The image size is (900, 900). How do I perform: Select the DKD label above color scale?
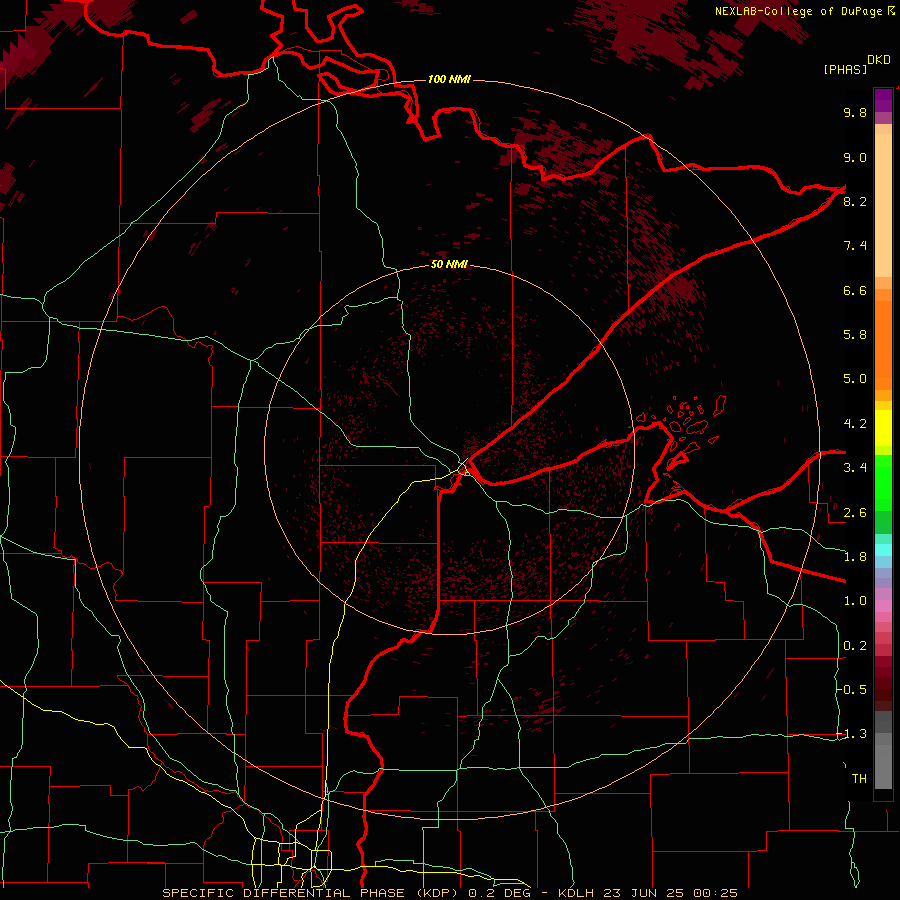click(879, 60)
